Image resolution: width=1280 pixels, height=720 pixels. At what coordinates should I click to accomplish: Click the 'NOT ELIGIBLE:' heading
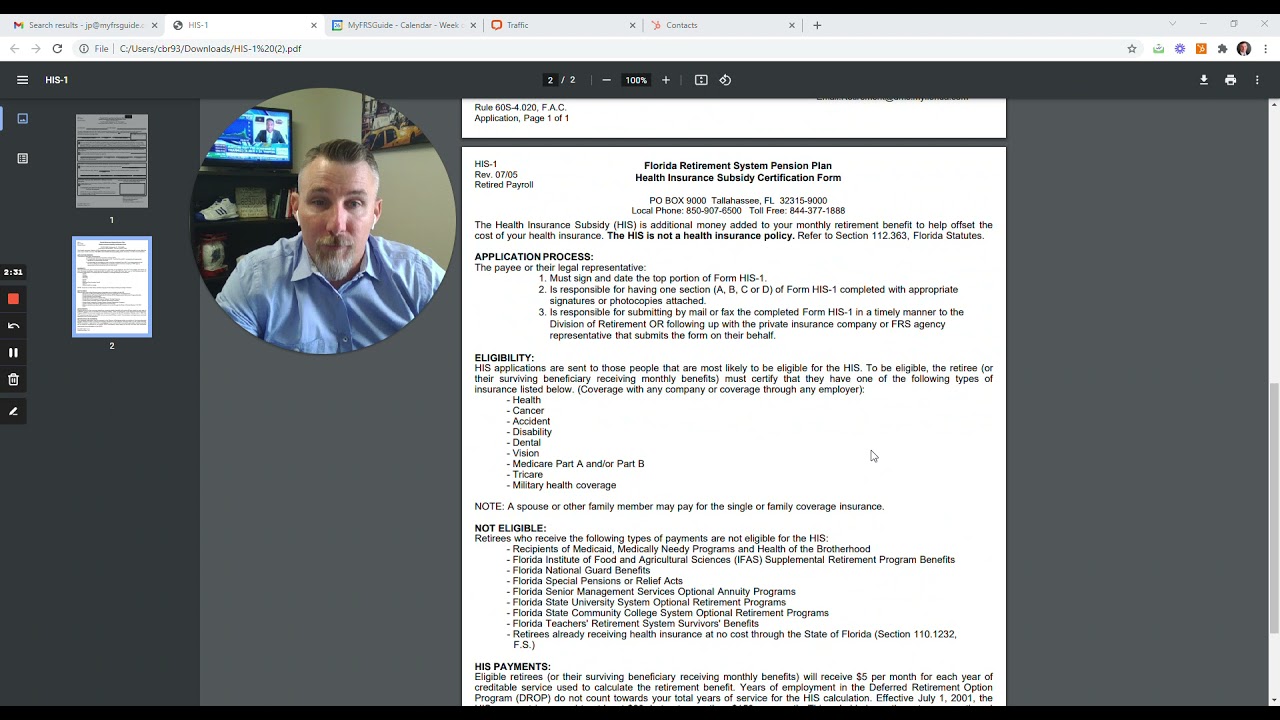coord(510,528)
